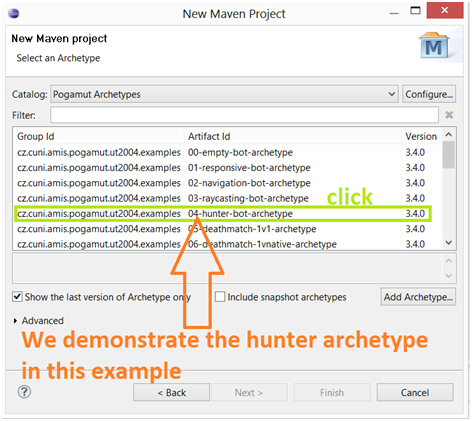Uncheck Show the last version of Archetype only
This screenshot has height=421, width=472.
pos(17,296)
